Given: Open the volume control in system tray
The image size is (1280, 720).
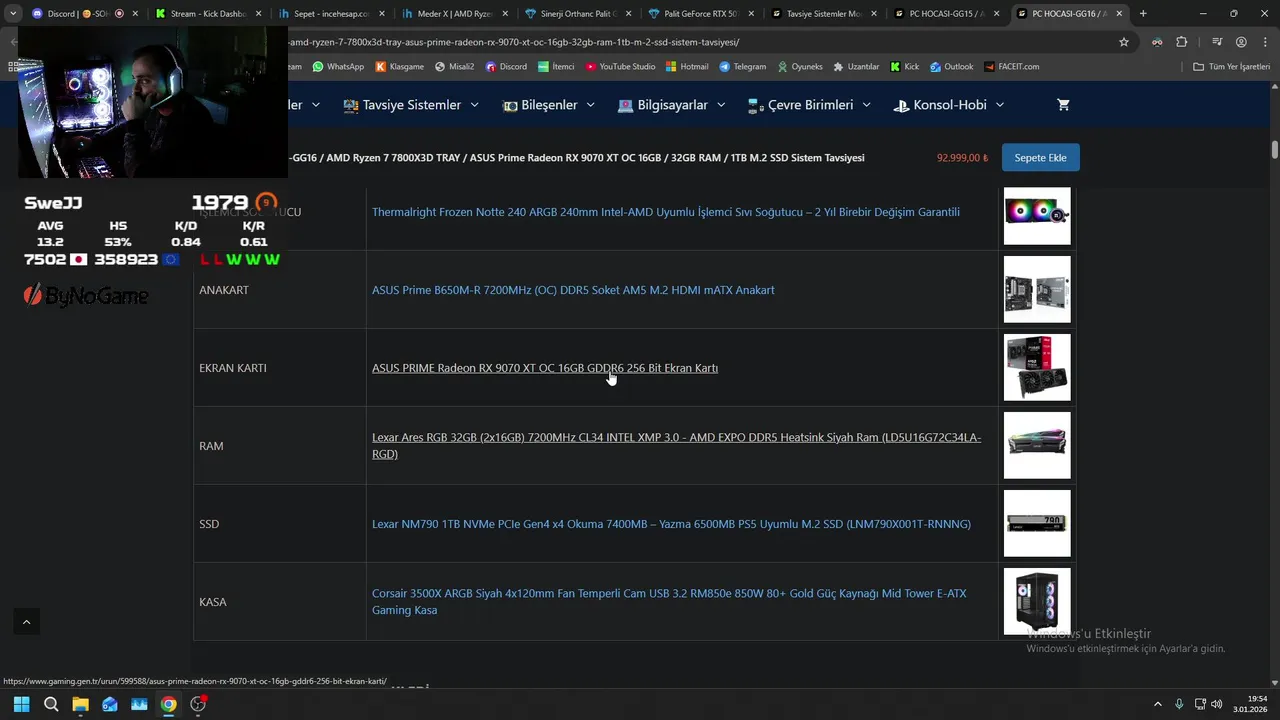Looking at the screenshot, I should [1216, 704].
